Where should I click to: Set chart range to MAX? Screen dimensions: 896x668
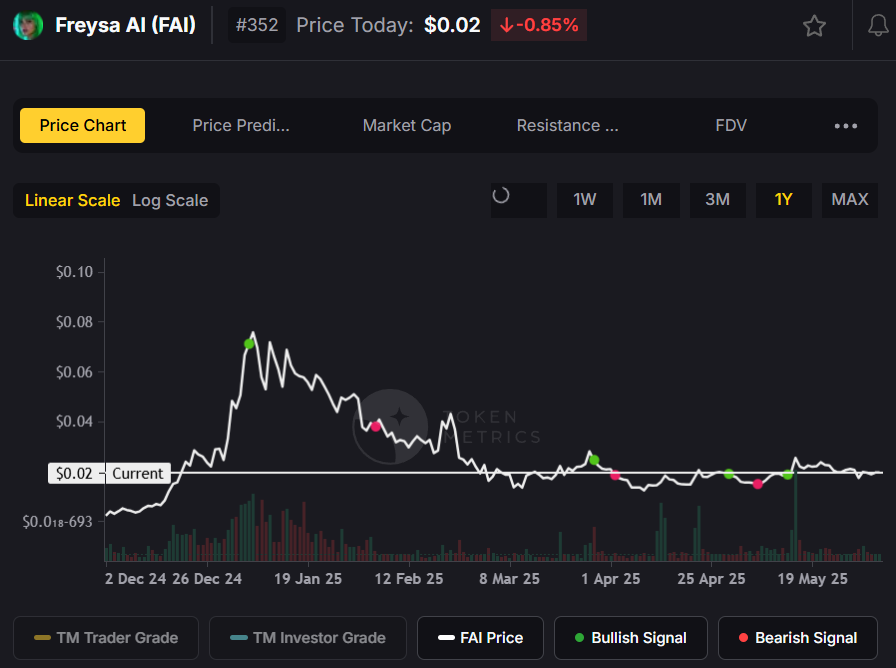850,199
